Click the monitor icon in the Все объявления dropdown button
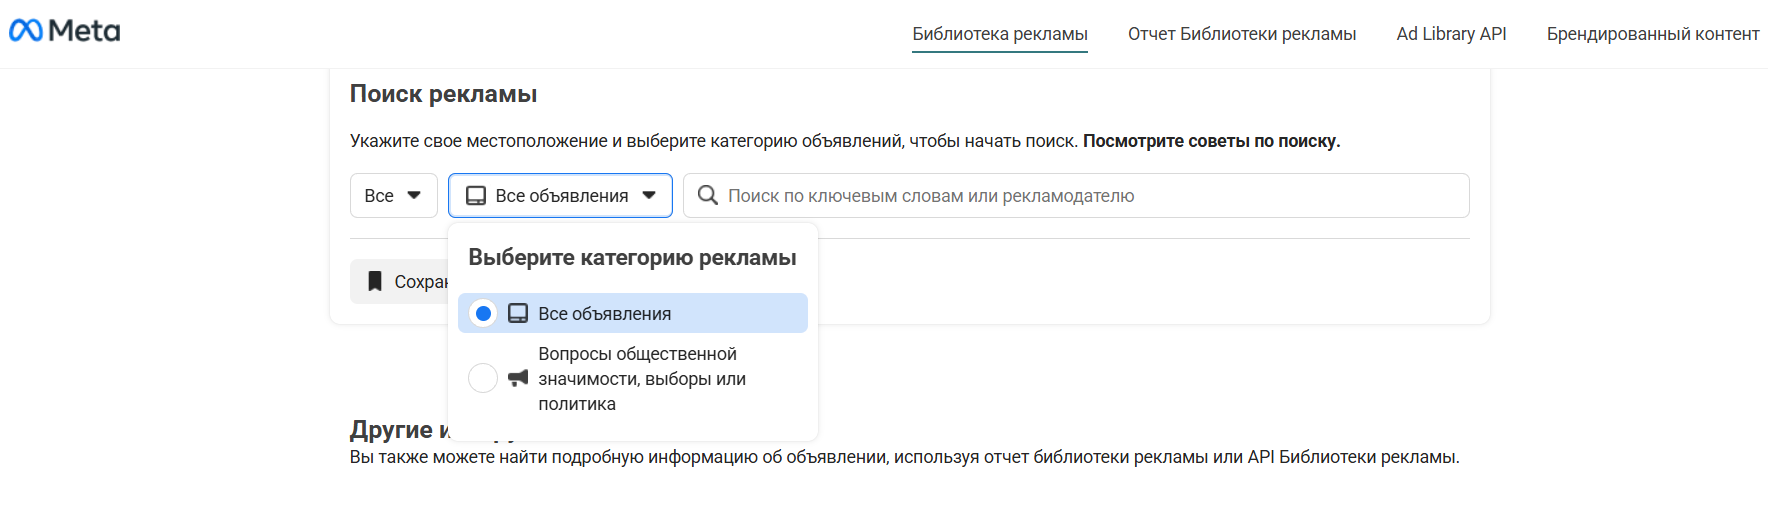1768x519 pixels. click(476, 196)
